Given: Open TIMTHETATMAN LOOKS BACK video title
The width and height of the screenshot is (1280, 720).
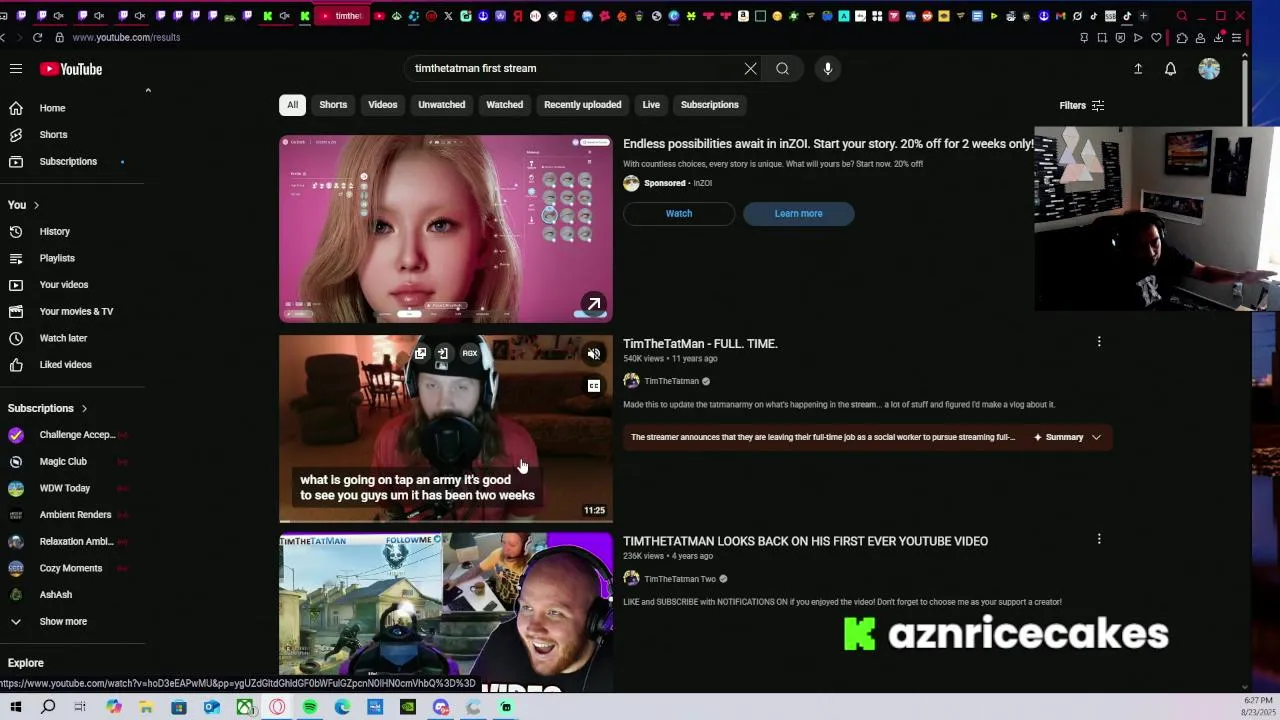Looking at the screenshot, I should (805, 541).
